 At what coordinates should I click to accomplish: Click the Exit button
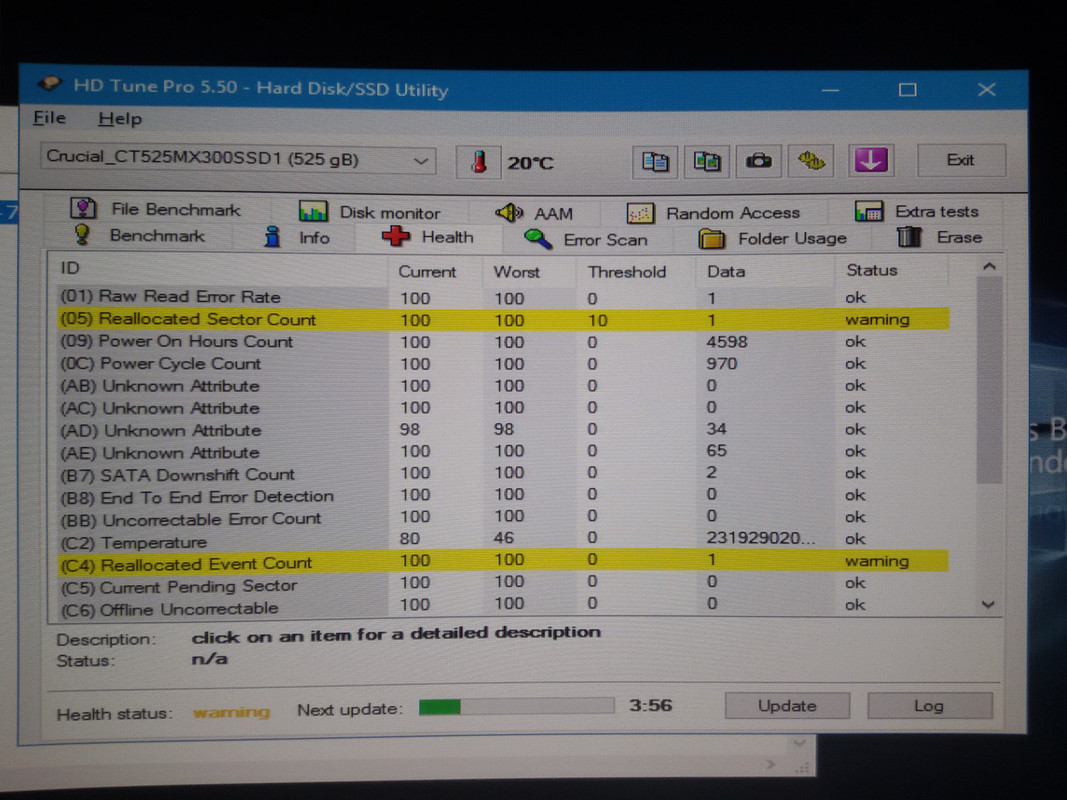[961, 160]
